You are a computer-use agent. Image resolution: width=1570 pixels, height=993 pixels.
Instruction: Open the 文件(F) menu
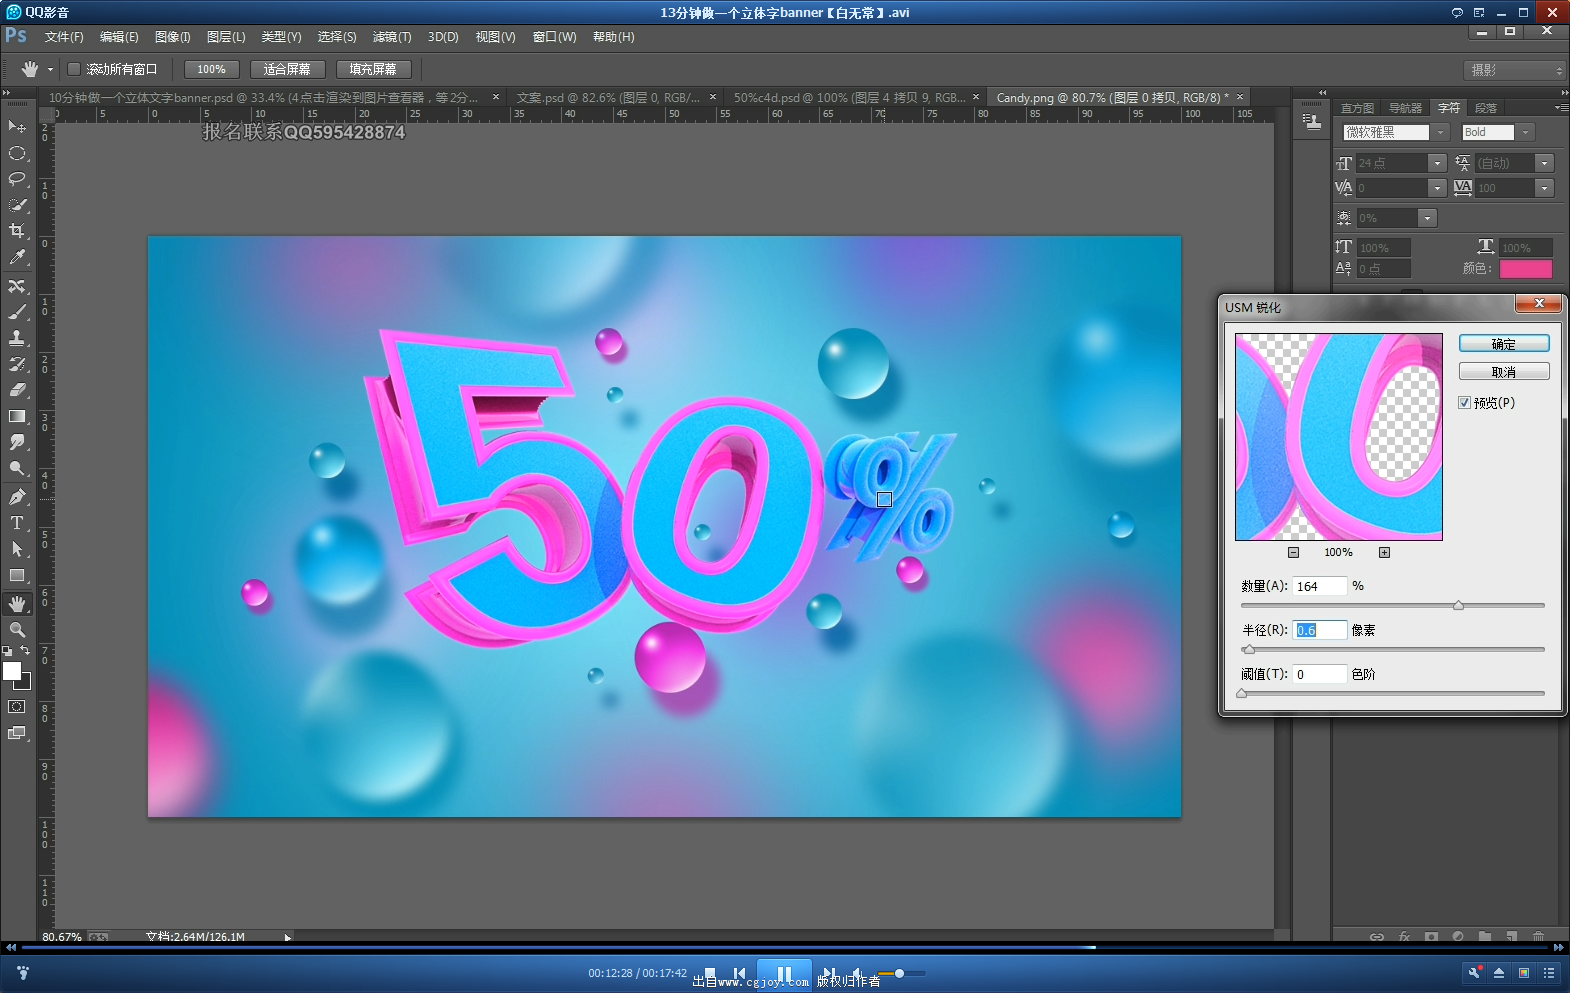point(64,37)
